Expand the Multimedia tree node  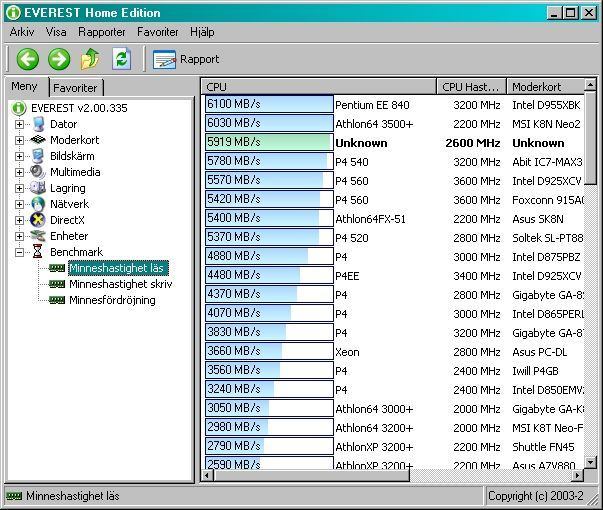(19, 172)
